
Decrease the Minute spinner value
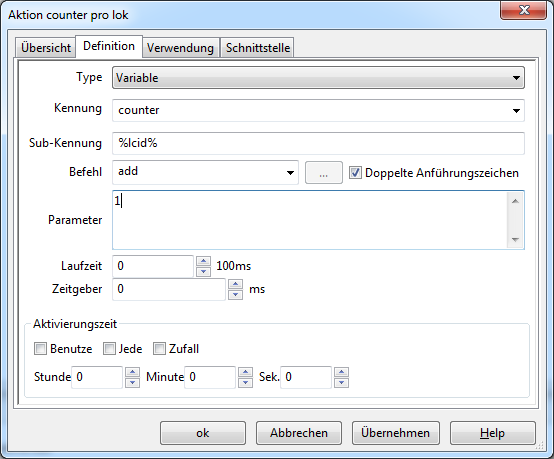[x=245, y=382]
